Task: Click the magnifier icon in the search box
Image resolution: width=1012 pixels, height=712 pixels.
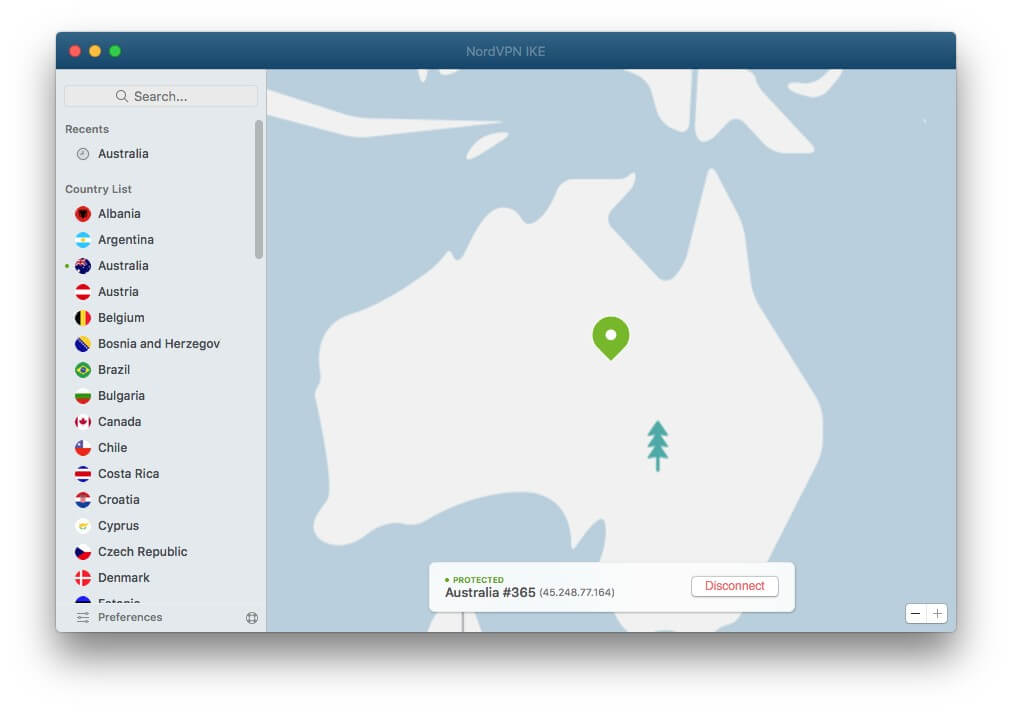Action: tap(121, 96)
